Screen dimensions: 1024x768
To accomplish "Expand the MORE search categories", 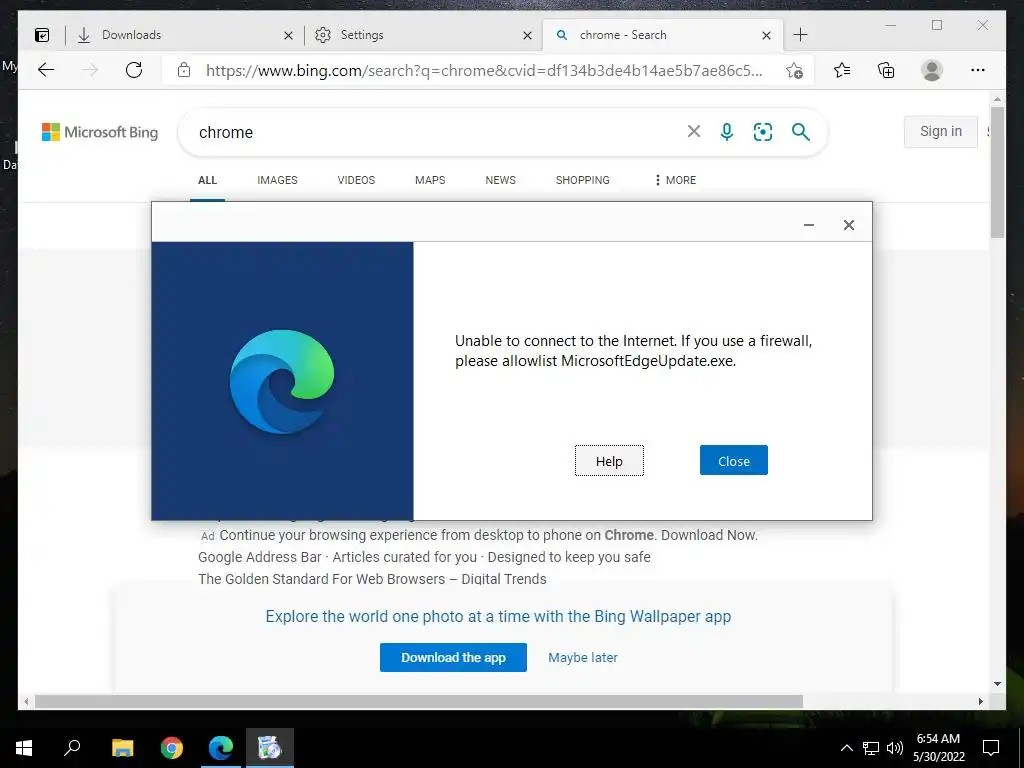I will pyautogui.click(x=675, y=180).
